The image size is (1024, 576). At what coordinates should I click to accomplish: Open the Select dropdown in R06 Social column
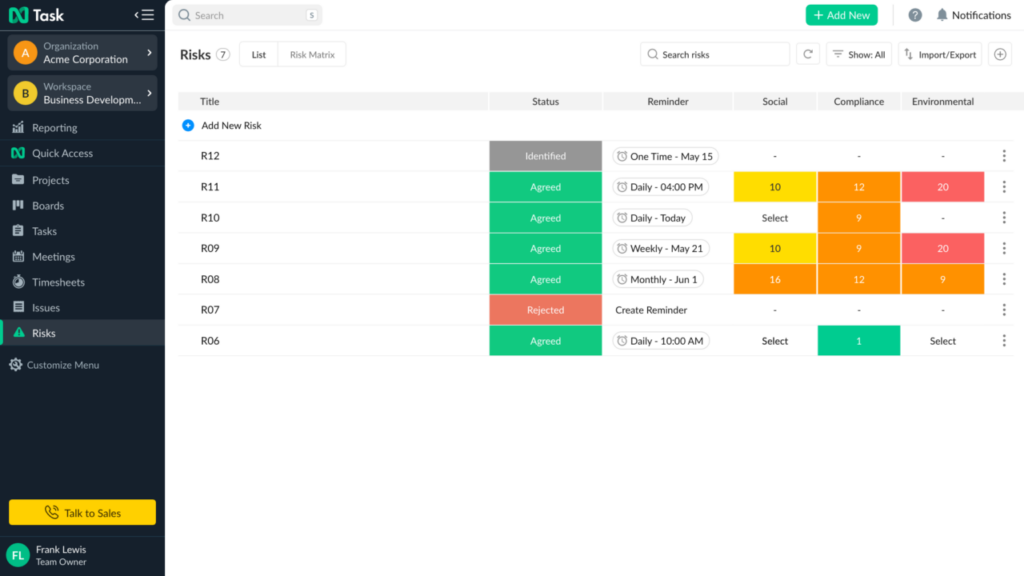pyautogui.click(x=774, y=340)
